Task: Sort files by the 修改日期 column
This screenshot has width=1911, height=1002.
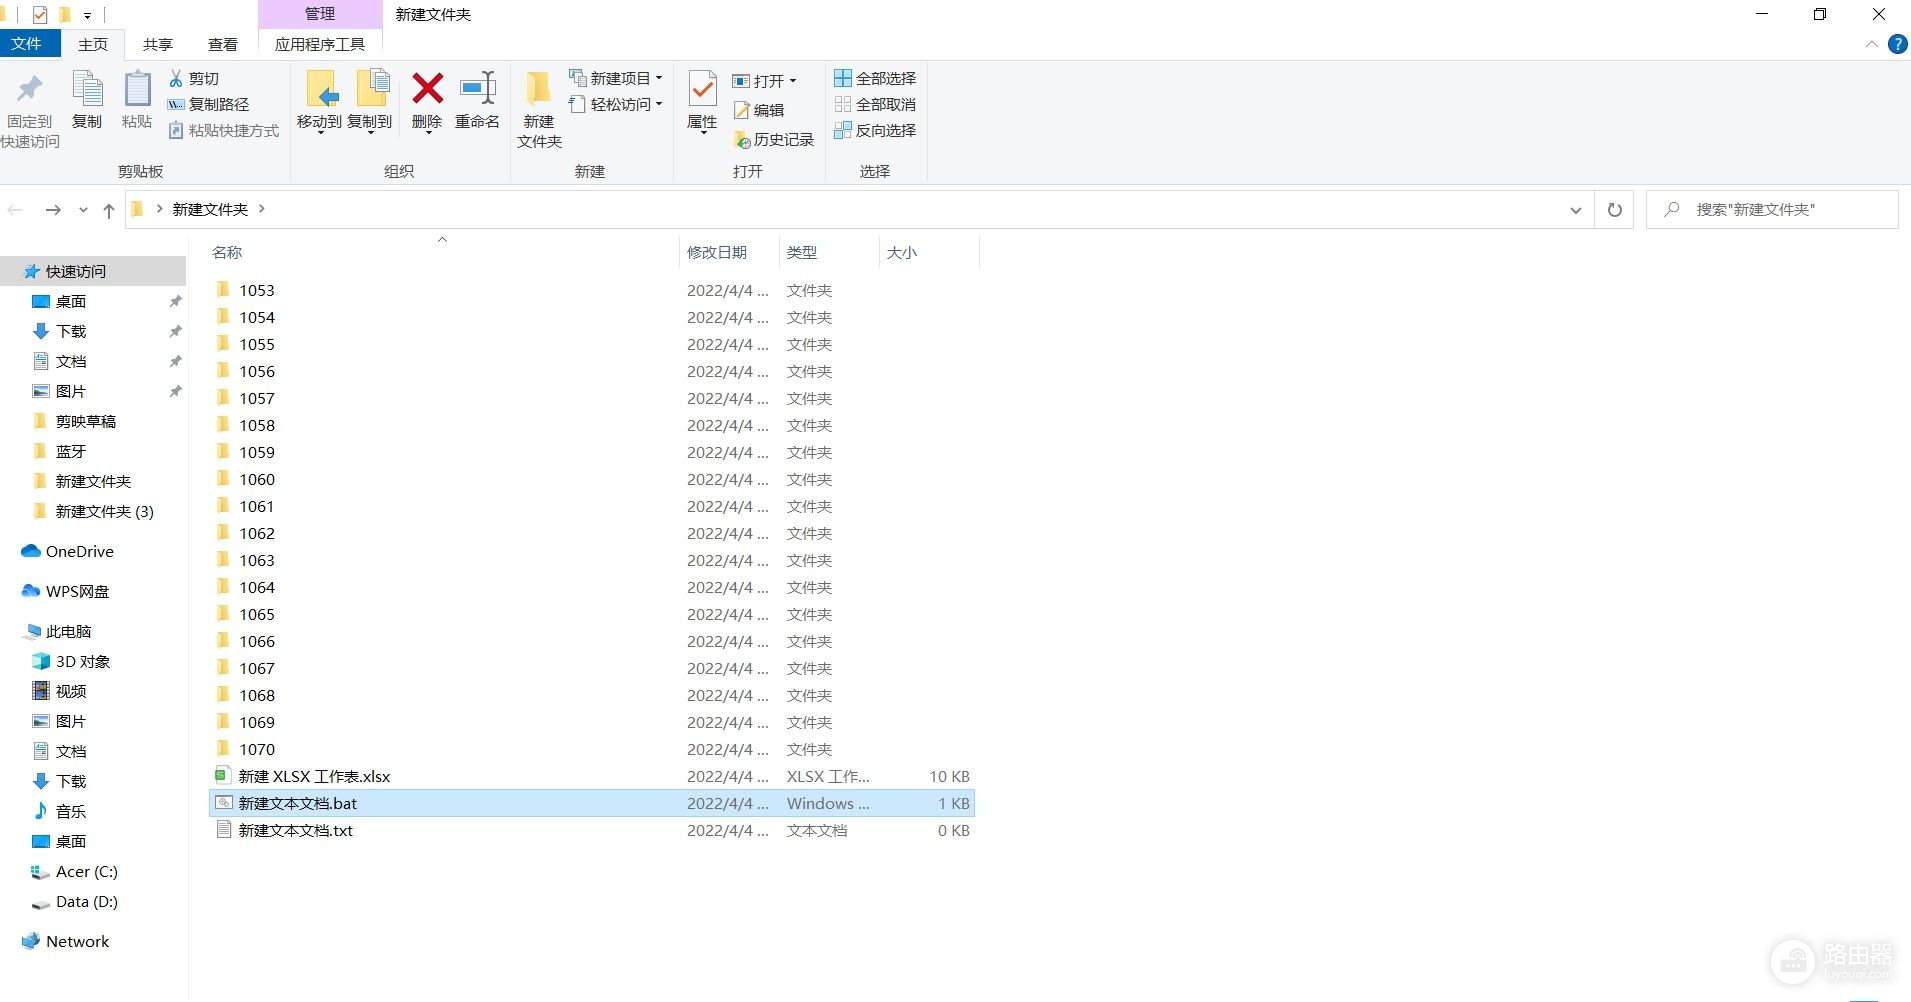Action: pos(730,252)
